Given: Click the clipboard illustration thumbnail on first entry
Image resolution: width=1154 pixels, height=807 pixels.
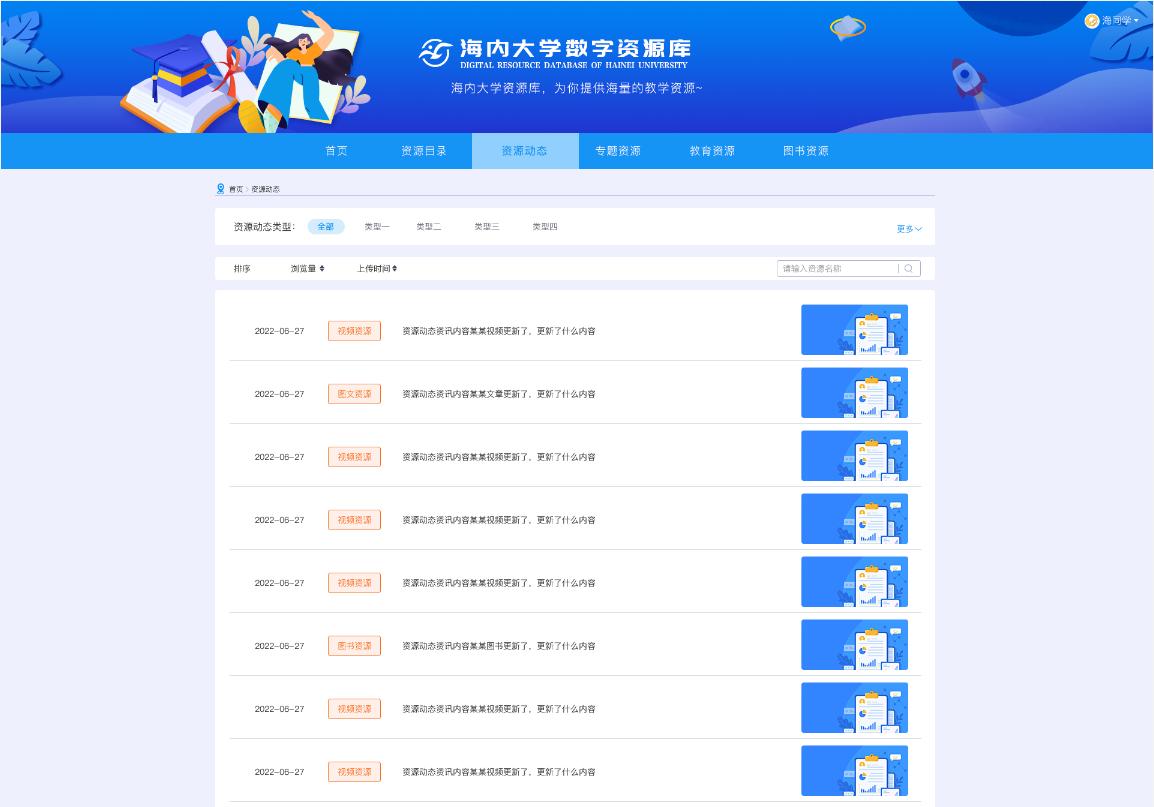Looking at the screenshot, I should tap(855, 330).
